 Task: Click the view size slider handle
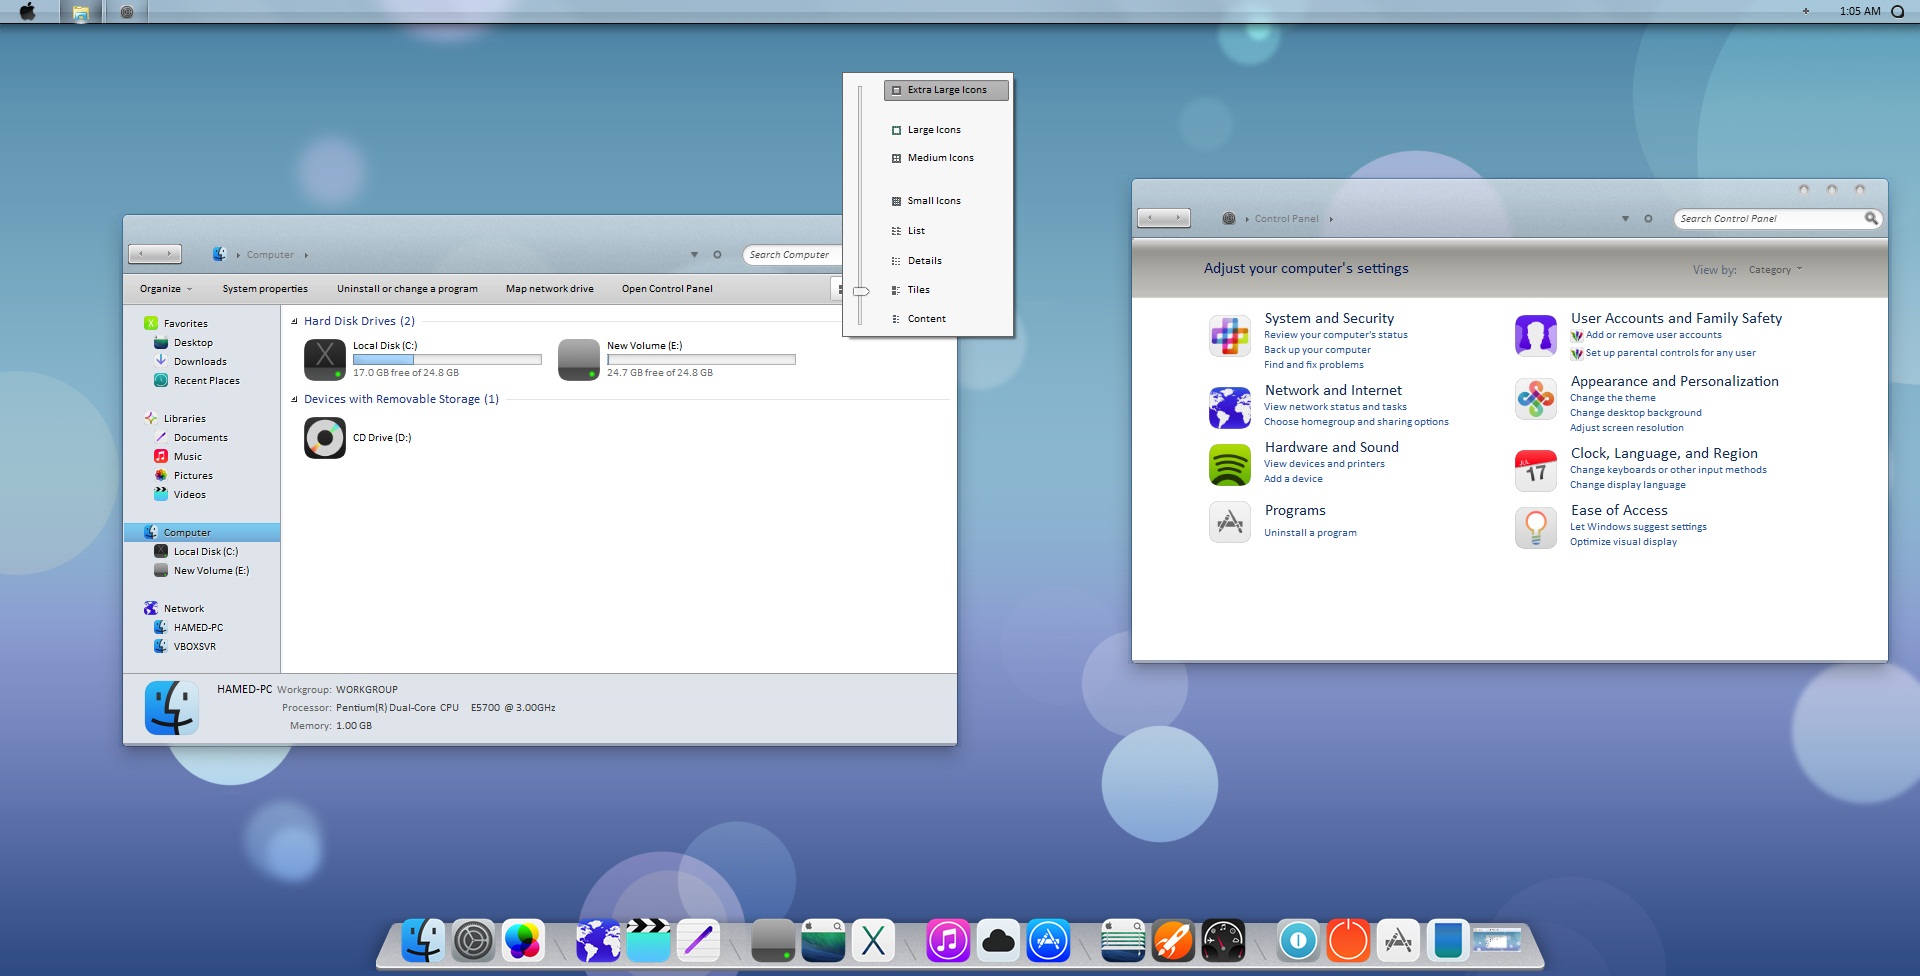860,291
